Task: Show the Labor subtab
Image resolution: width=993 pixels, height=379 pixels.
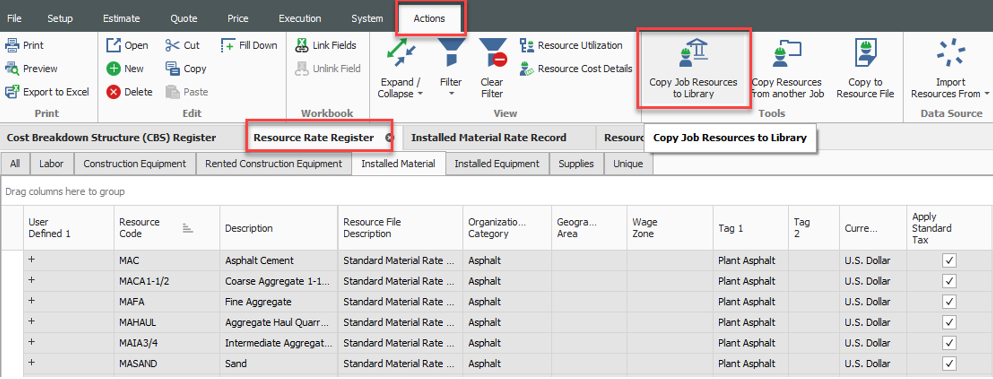Action: point(52,164)
